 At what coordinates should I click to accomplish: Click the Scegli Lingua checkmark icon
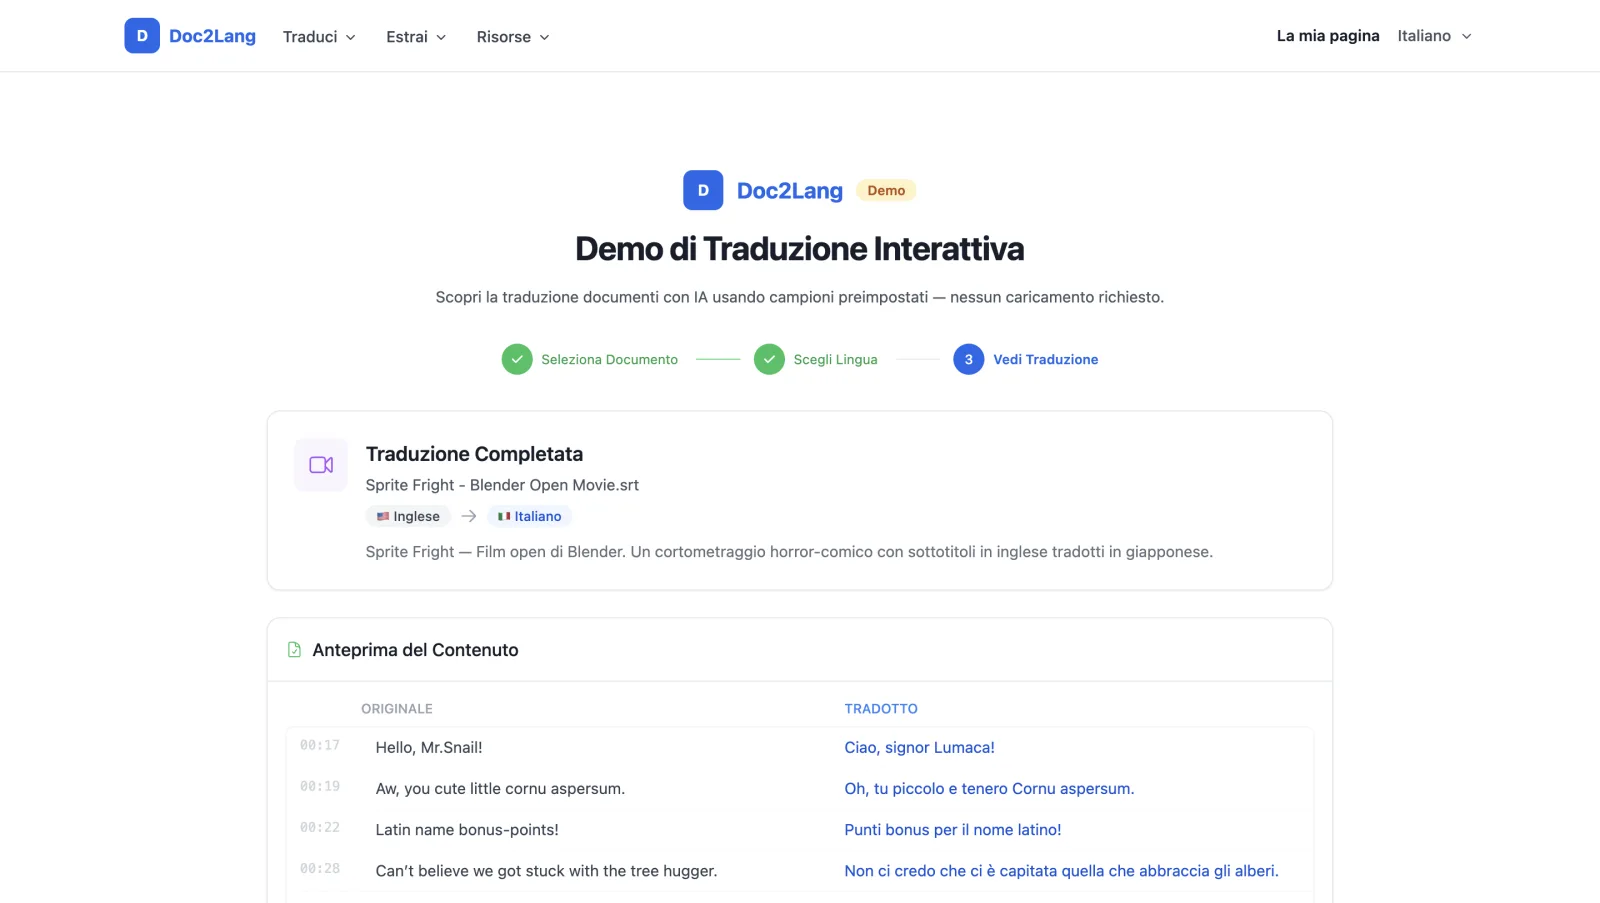click(769, 359)
